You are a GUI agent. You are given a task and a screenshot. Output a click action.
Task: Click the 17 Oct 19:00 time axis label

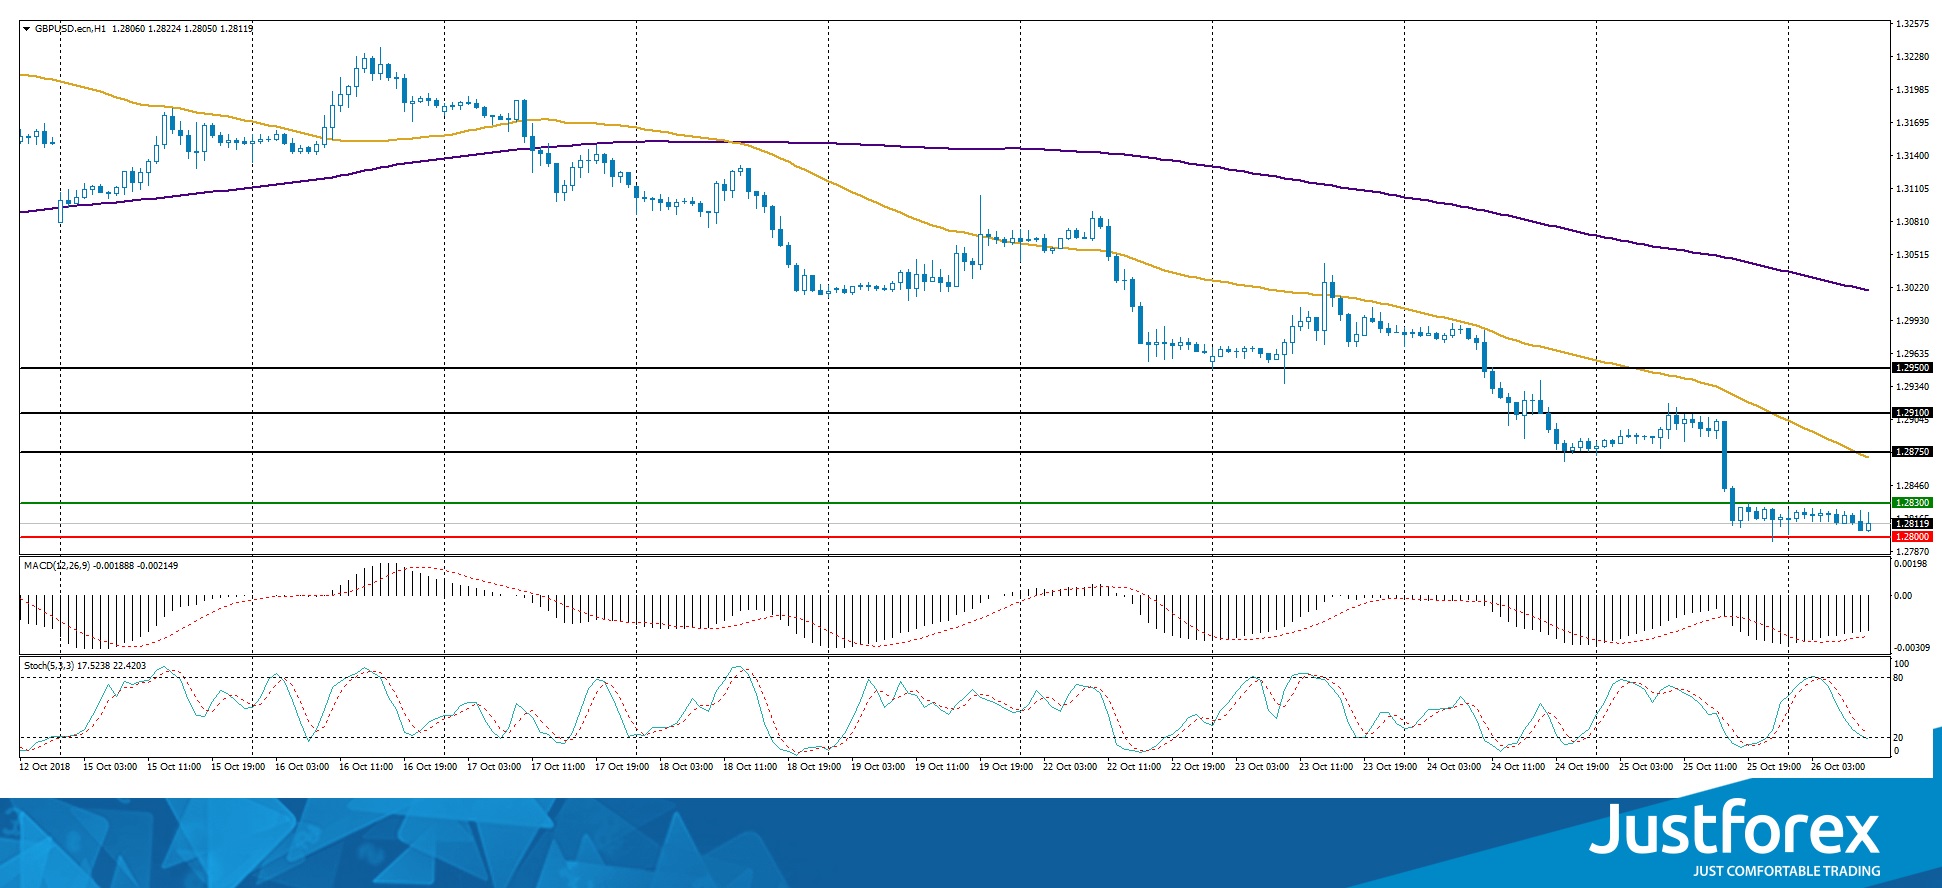point(622,767)
